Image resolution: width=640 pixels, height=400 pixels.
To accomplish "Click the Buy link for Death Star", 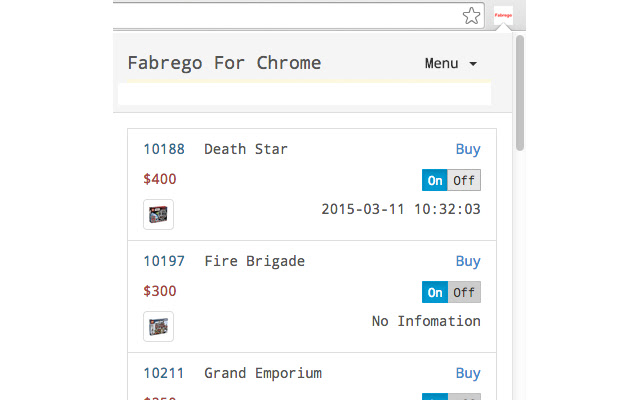I will 468,149.
